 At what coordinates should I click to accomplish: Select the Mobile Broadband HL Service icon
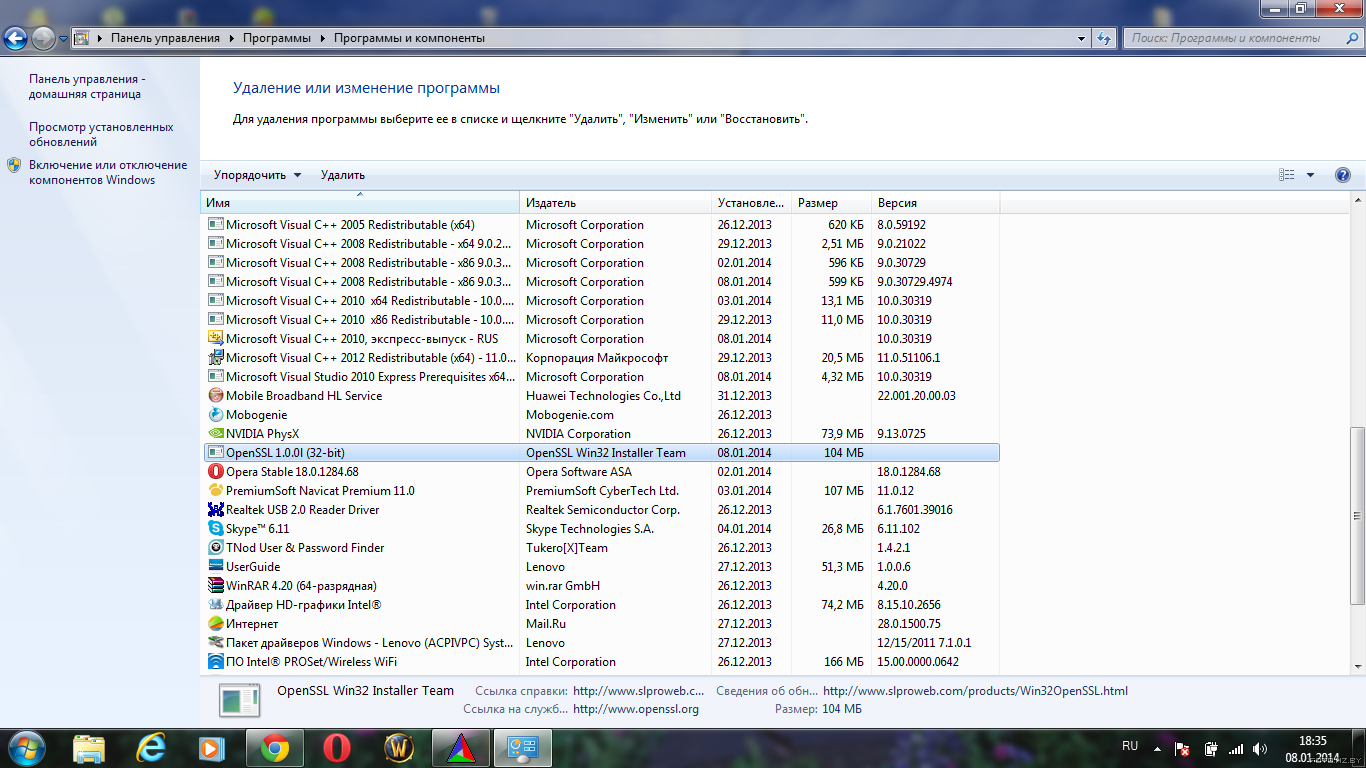215,395
